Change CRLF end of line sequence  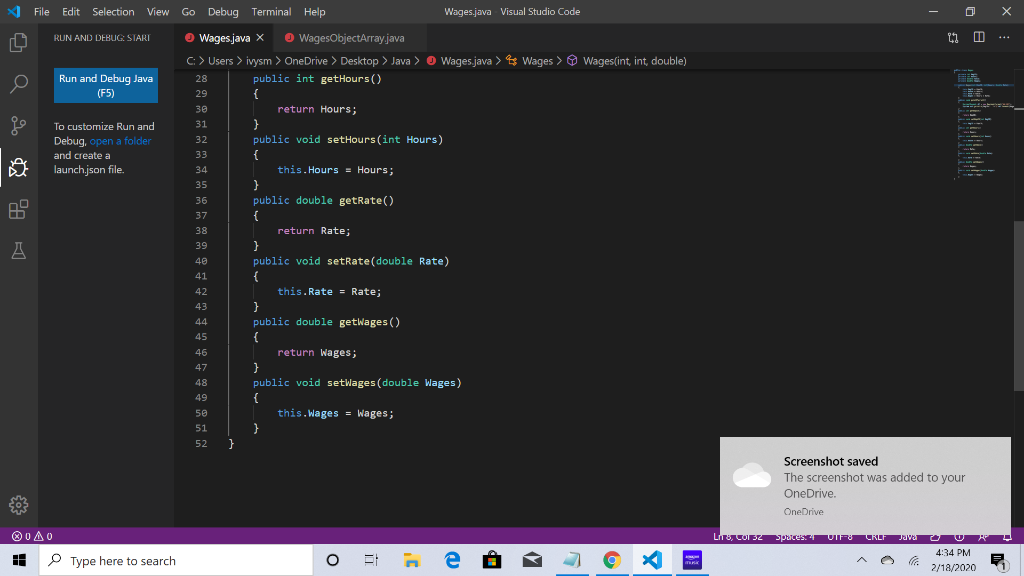[876, 537]
